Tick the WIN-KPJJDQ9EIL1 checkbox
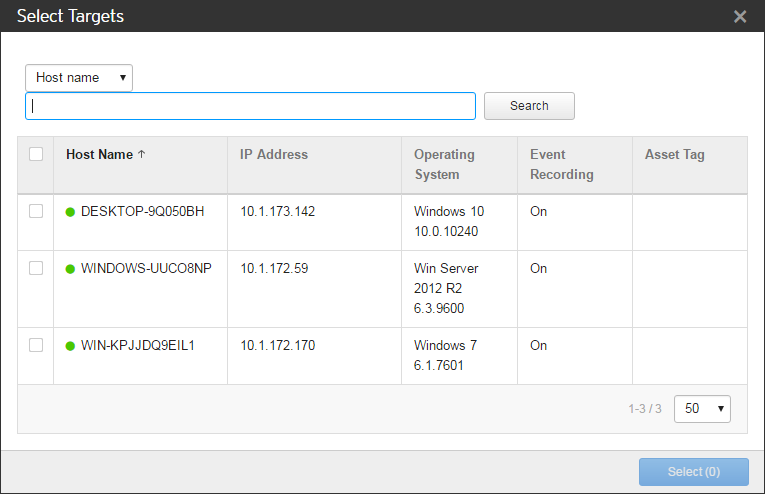Screen dimensions: 765x494 [36, 345]
